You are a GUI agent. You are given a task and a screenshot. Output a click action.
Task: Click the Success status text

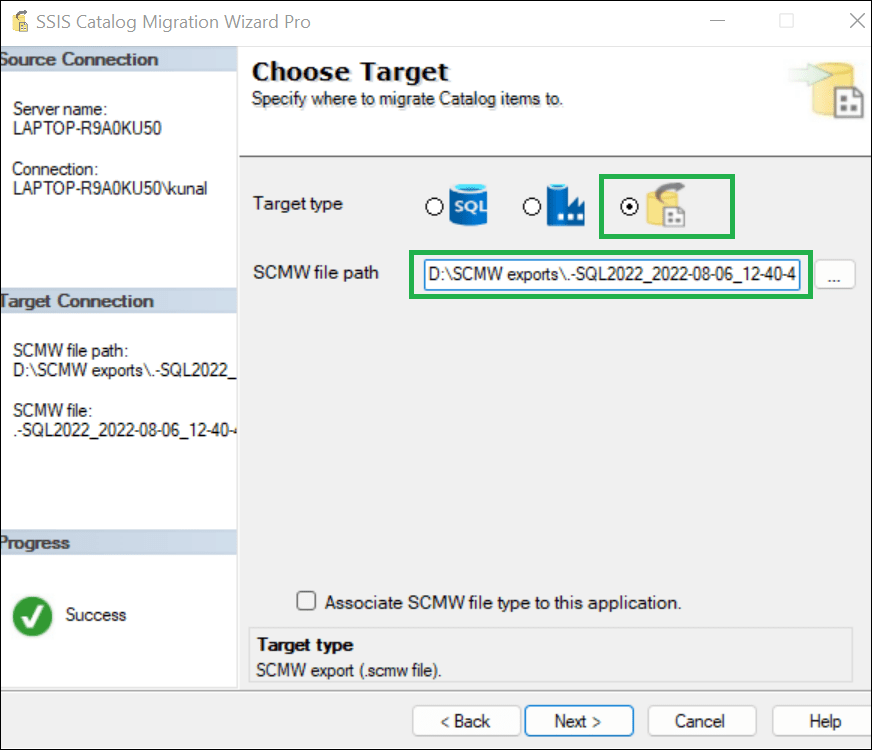(x=96, y=615)
